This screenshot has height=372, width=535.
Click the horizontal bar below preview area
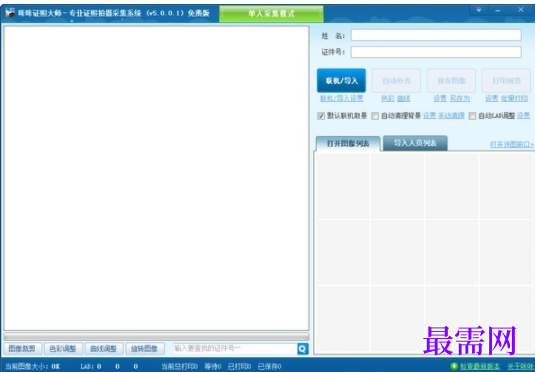[156, 337]
